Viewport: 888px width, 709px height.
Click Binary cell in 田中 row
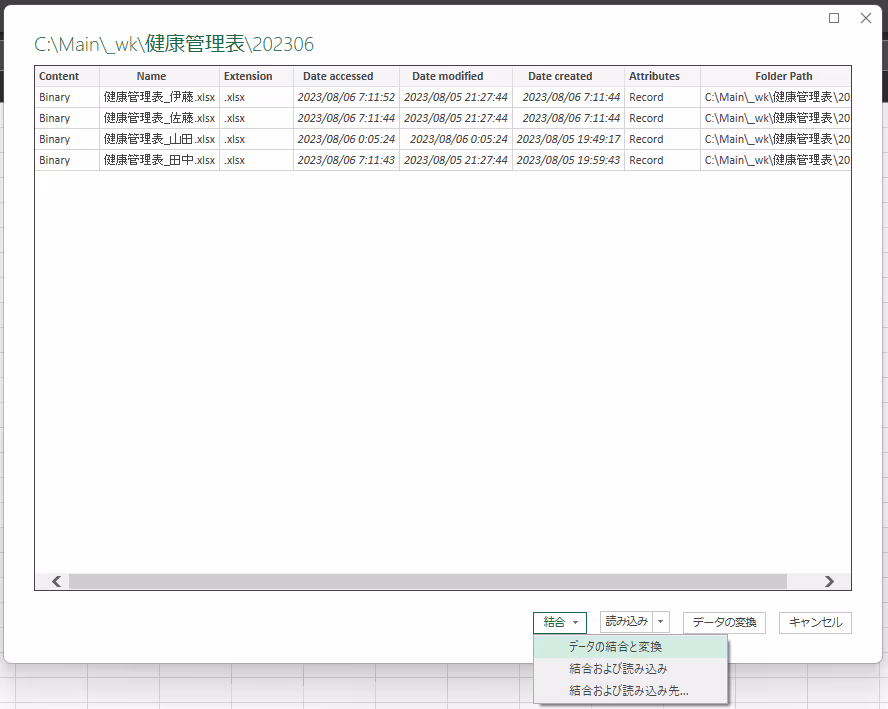click(x=67, y=160)
